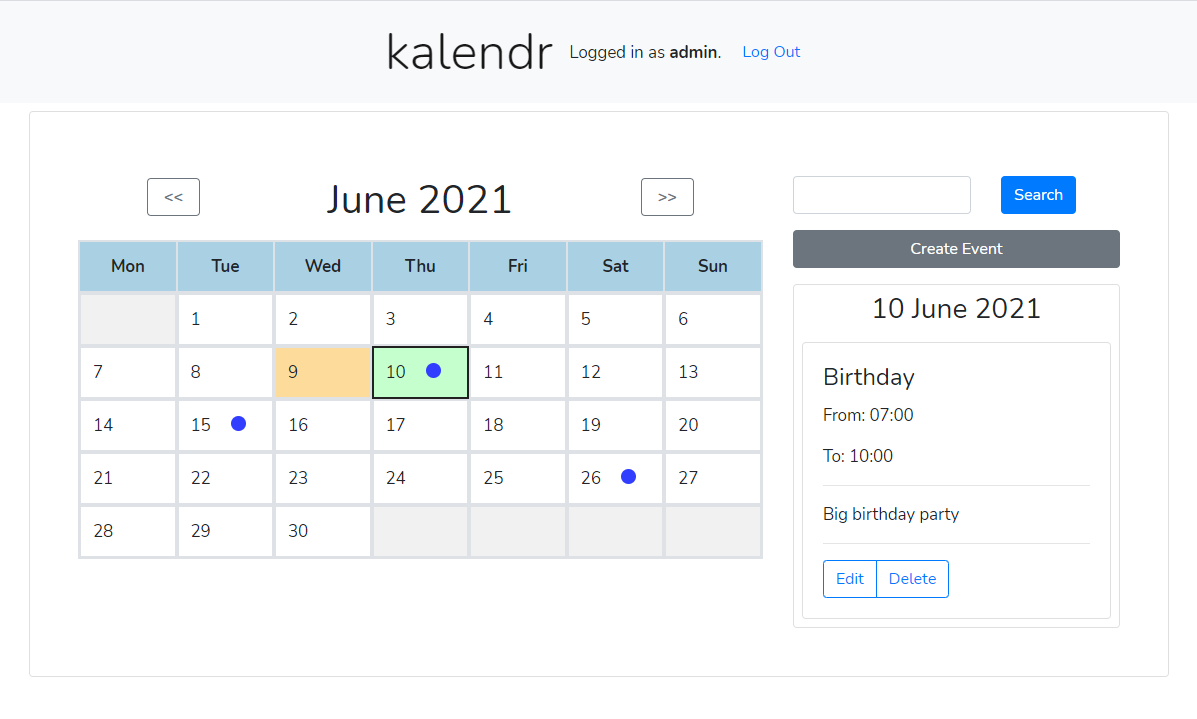Edit the Birthday event

pos(849,578)
